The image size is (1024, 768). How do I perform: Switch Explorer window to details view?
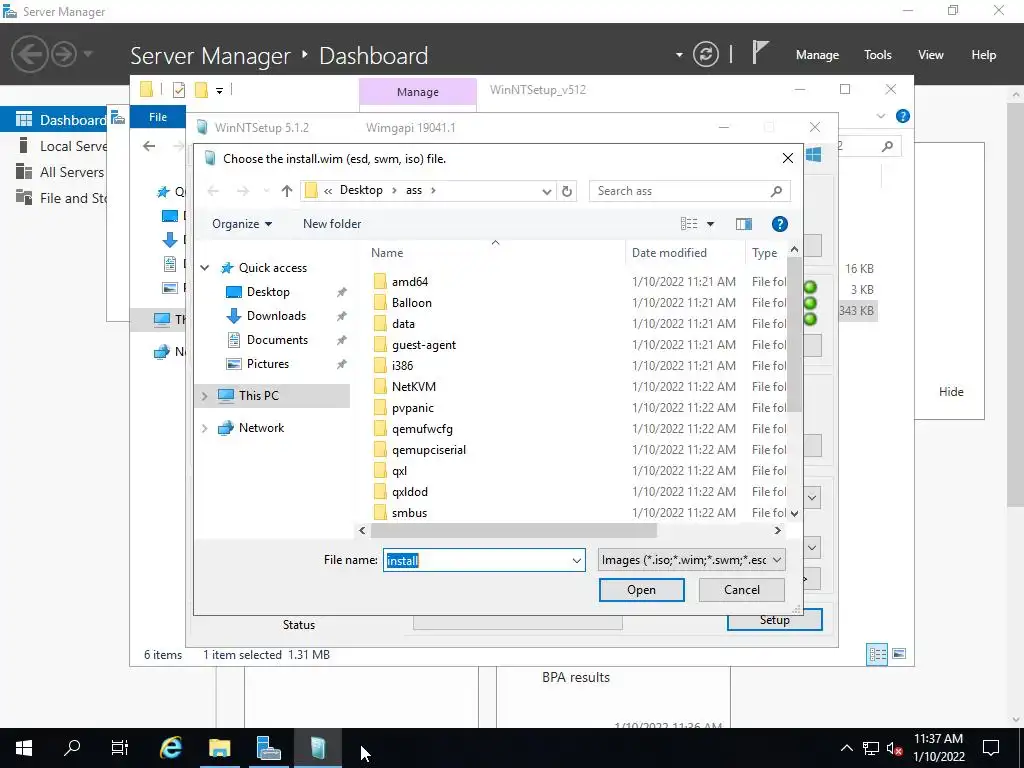point(877,654)
